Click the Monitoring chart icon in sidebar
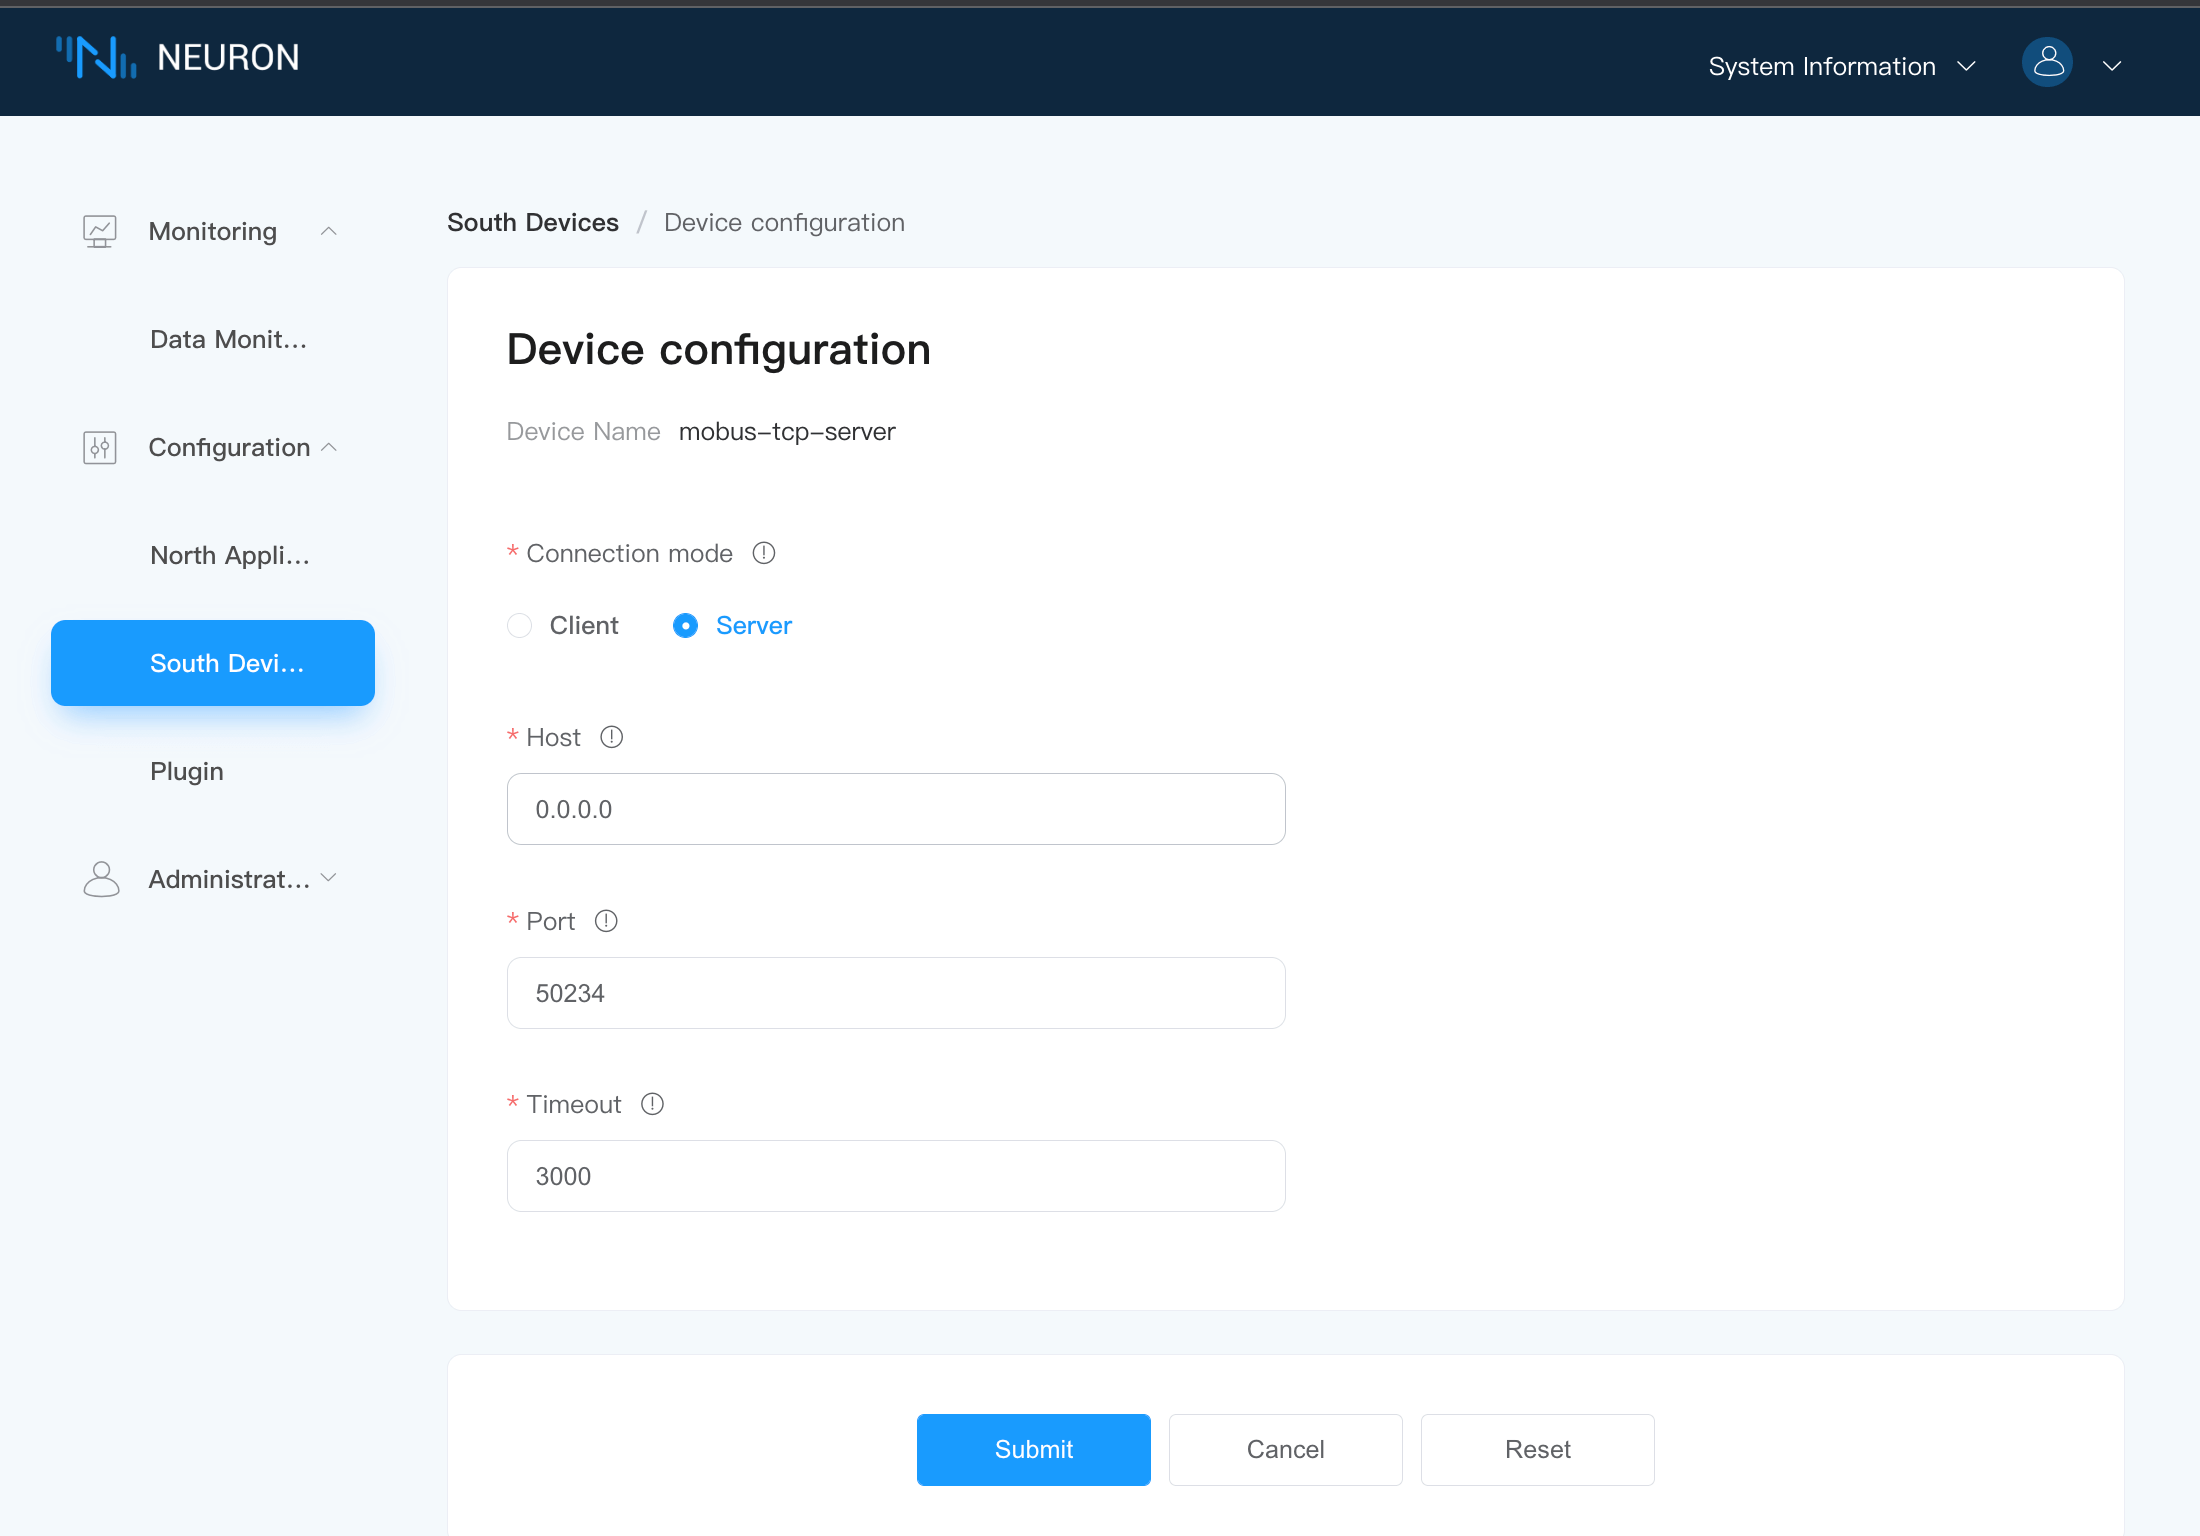 99,232
